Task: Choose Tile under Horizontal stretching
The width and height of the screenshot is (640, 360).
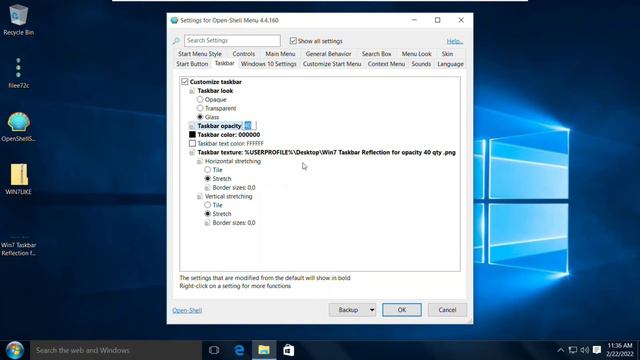Action: click(208, 170)
